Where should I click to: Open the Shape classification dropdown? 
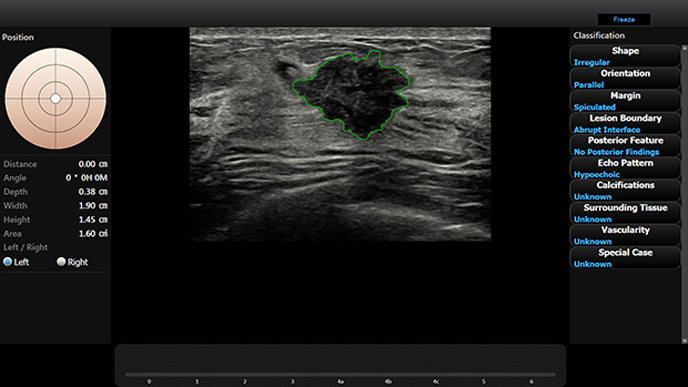(625, 56)
